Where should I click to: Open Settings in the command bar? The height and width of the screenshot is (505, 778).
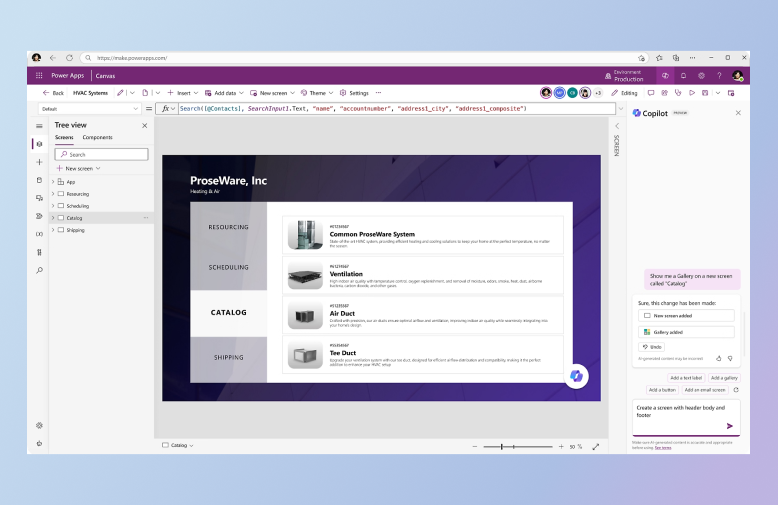[354, 93]
